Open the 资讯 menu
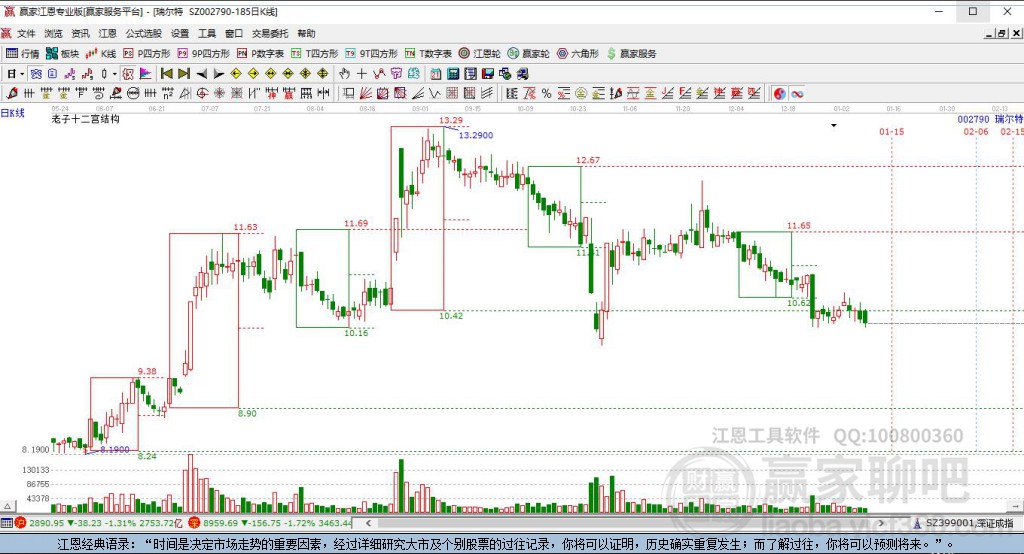Viewport: 1024px width, 554px height. [x=80, y=33]
